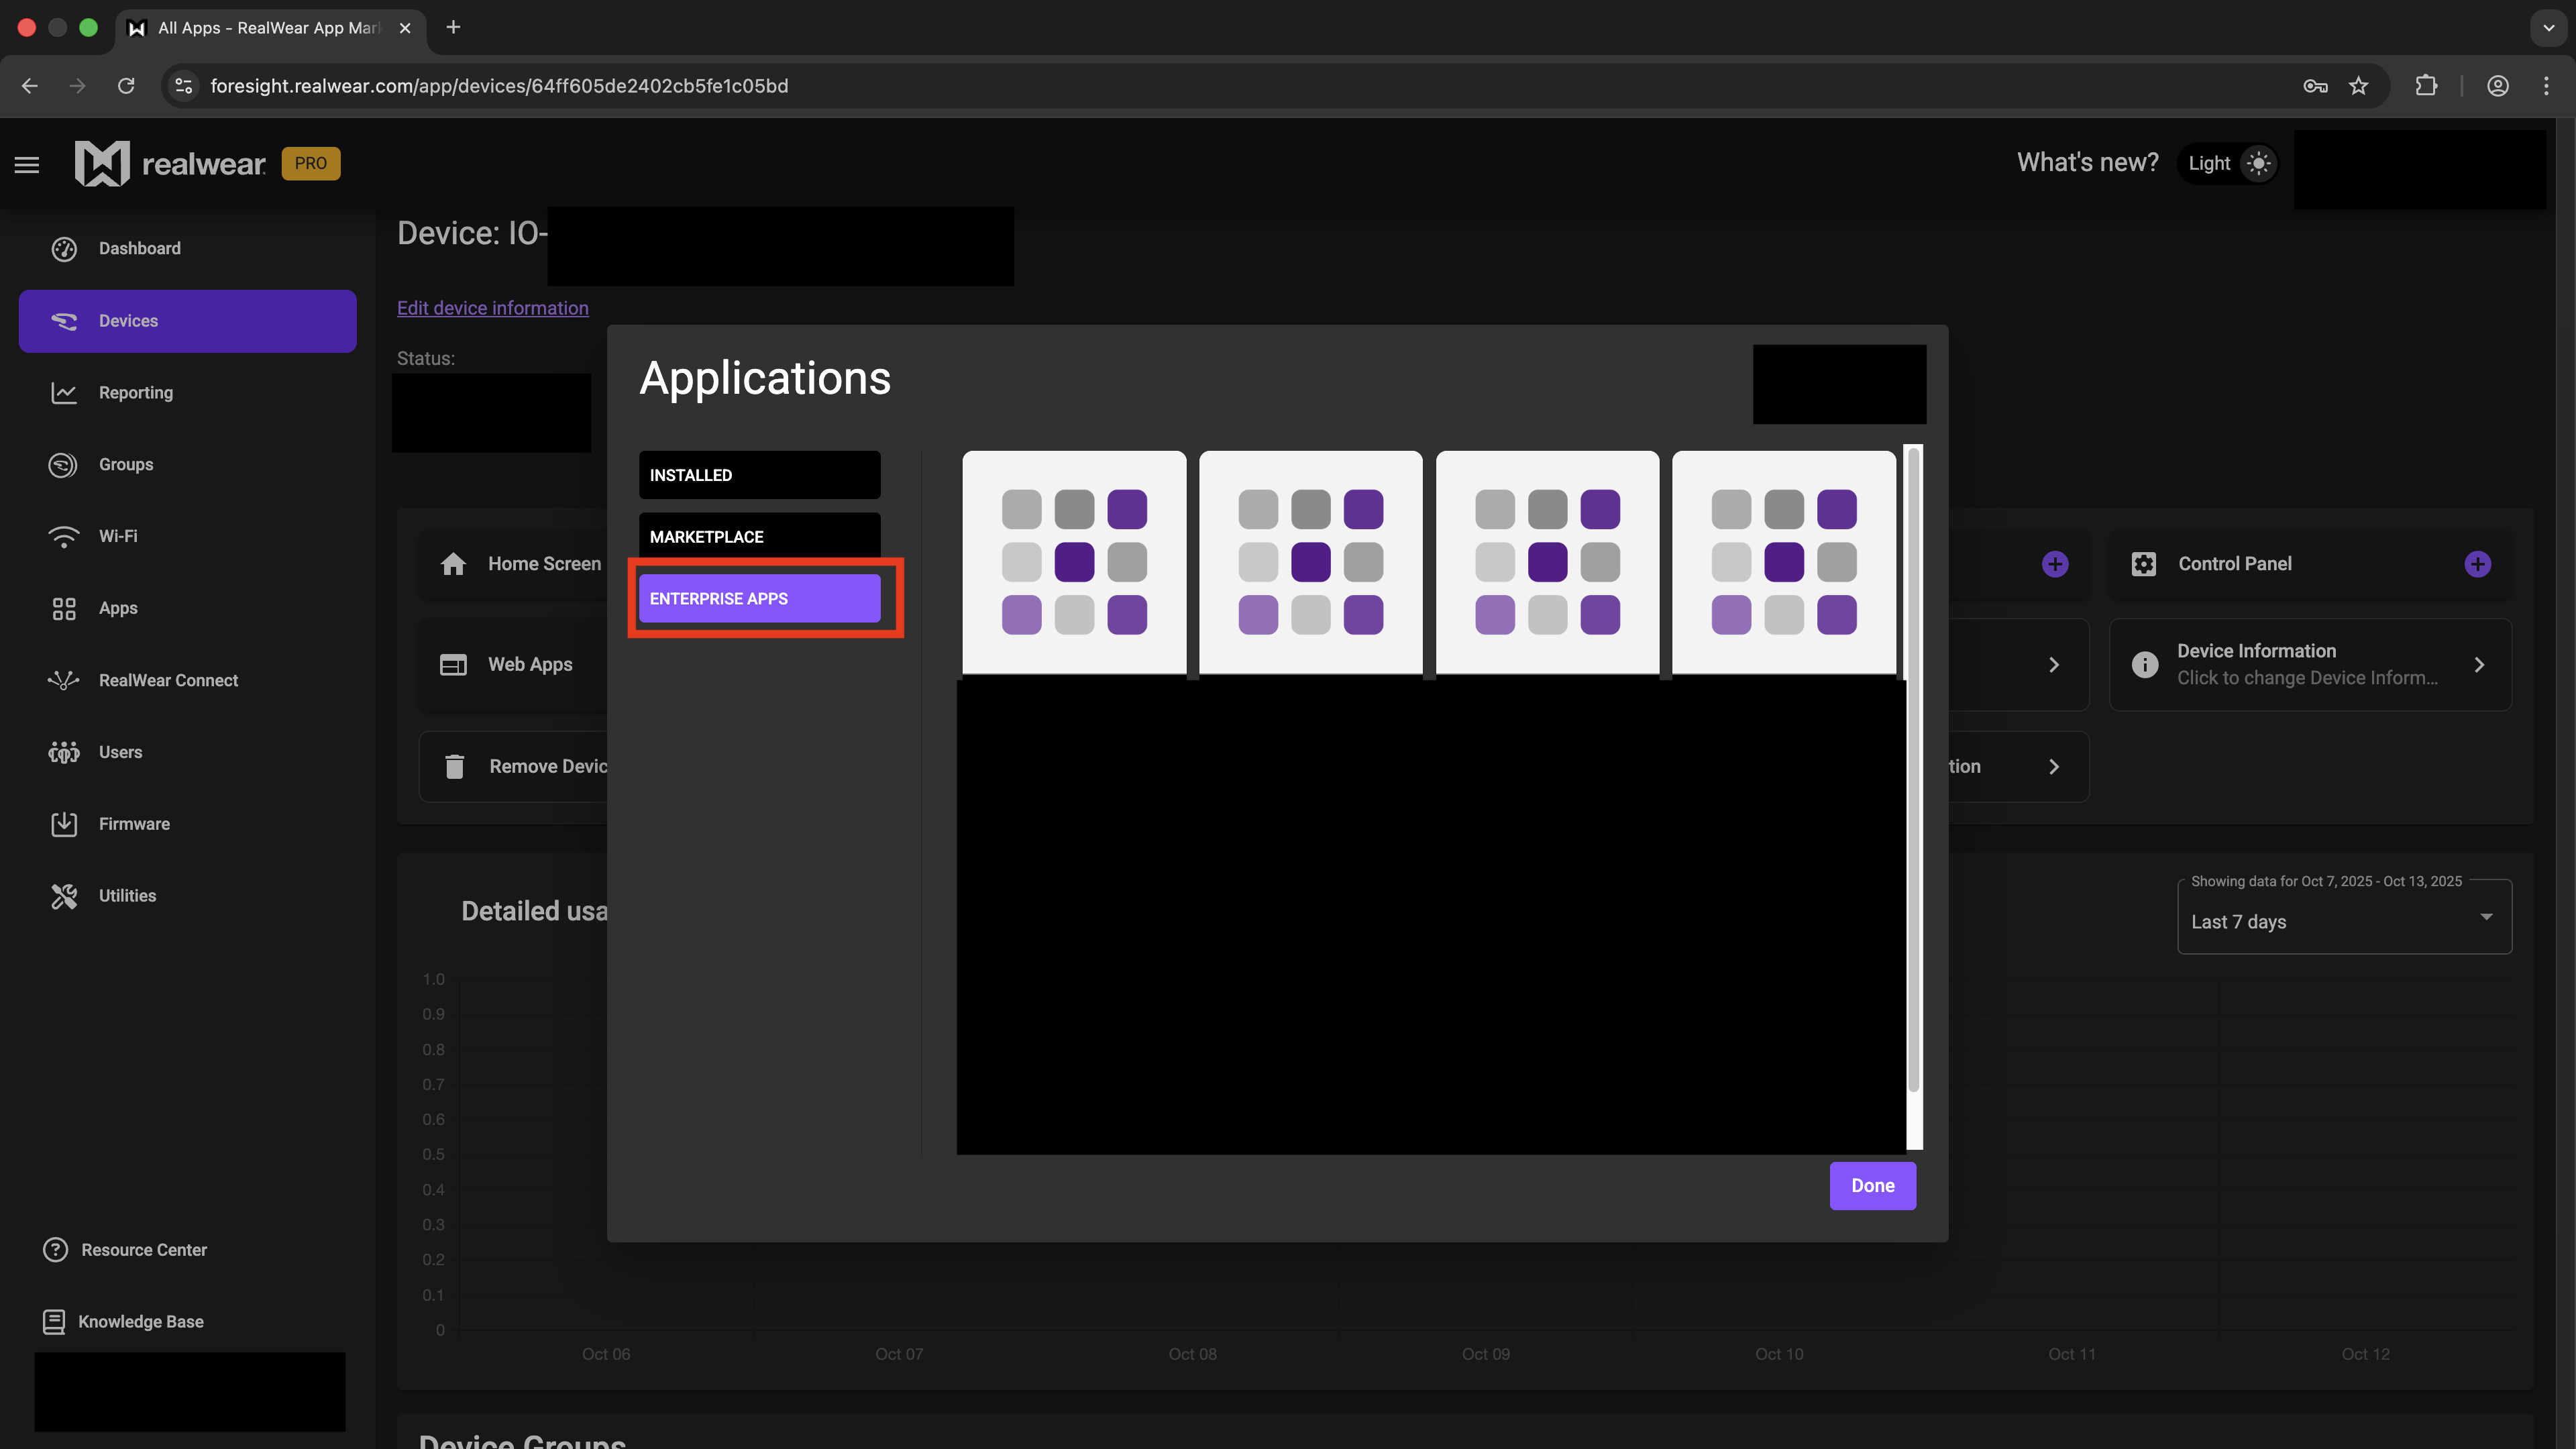Open Last 7 days date range dropdown
The height and width of the screenshot is (1449, 2576).
2344,917
